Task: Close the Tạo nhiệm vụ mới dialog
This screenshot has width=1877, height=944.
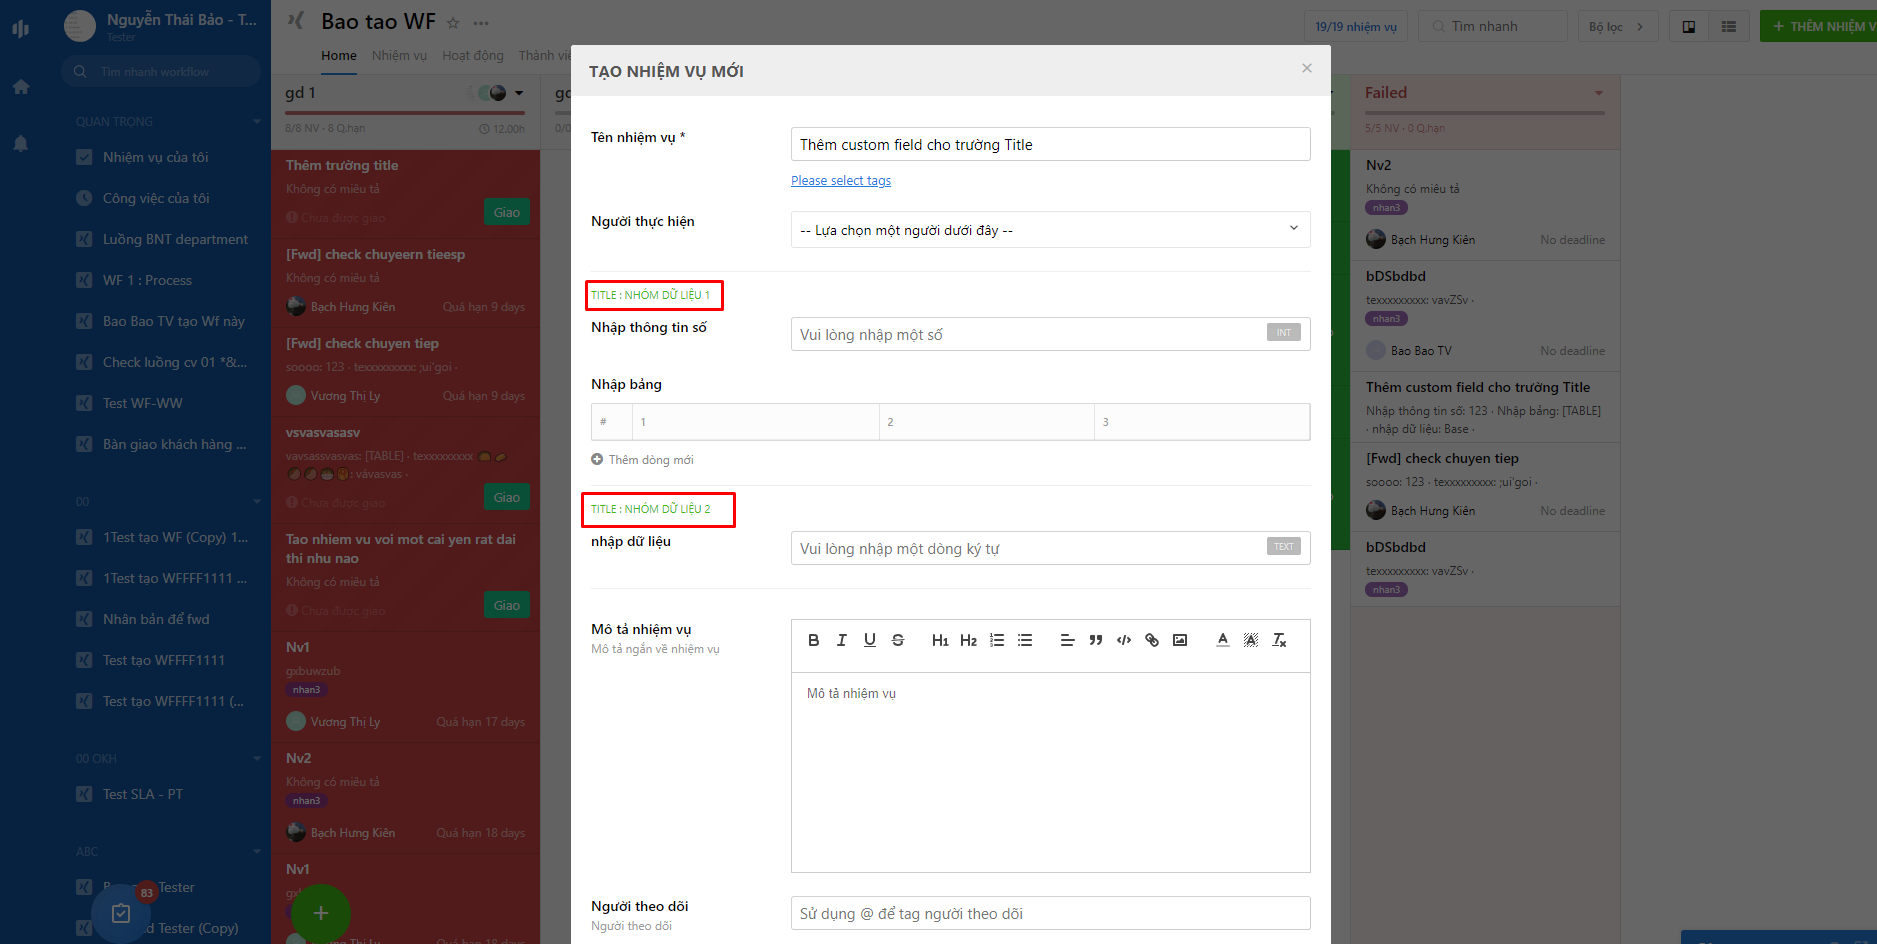Action: [1307, 68]
